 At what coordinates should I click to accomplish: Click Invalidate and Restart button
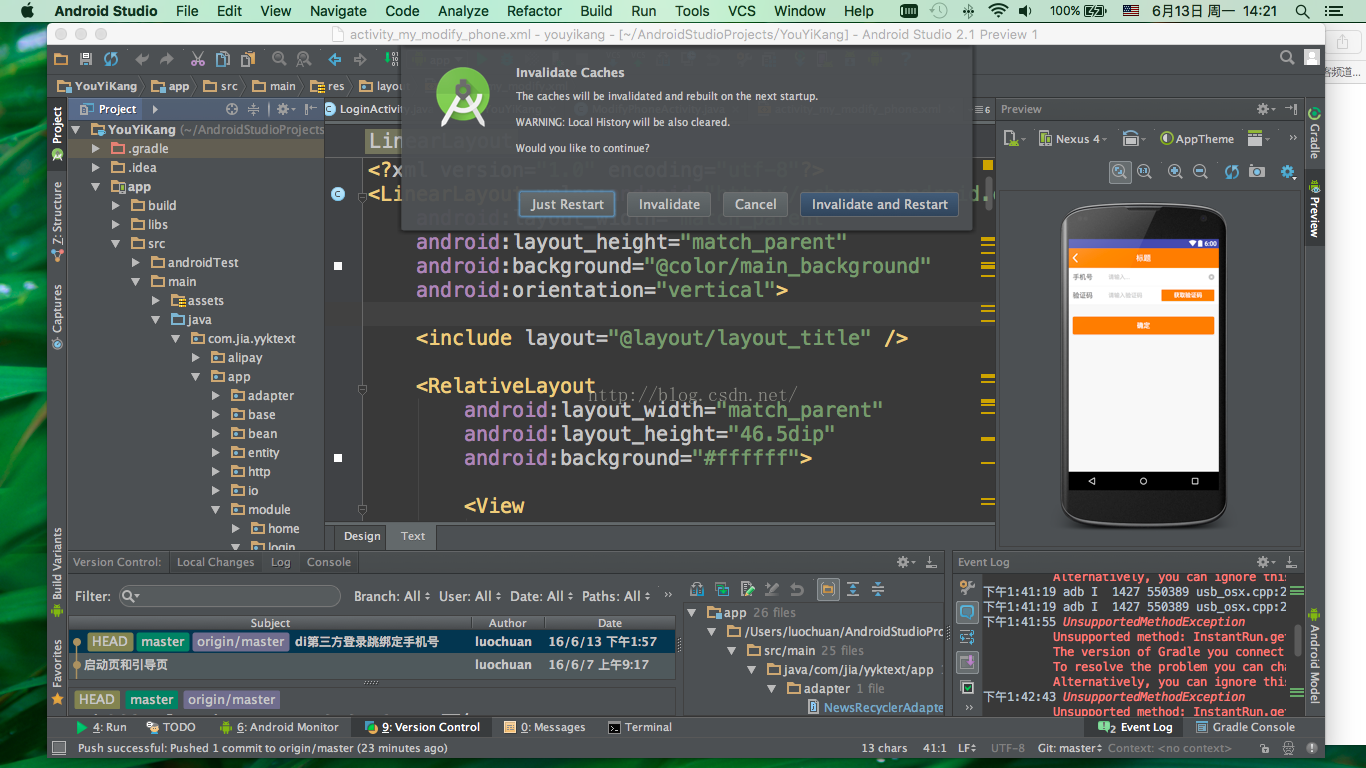pyautogui.click(x=879, y=204)
